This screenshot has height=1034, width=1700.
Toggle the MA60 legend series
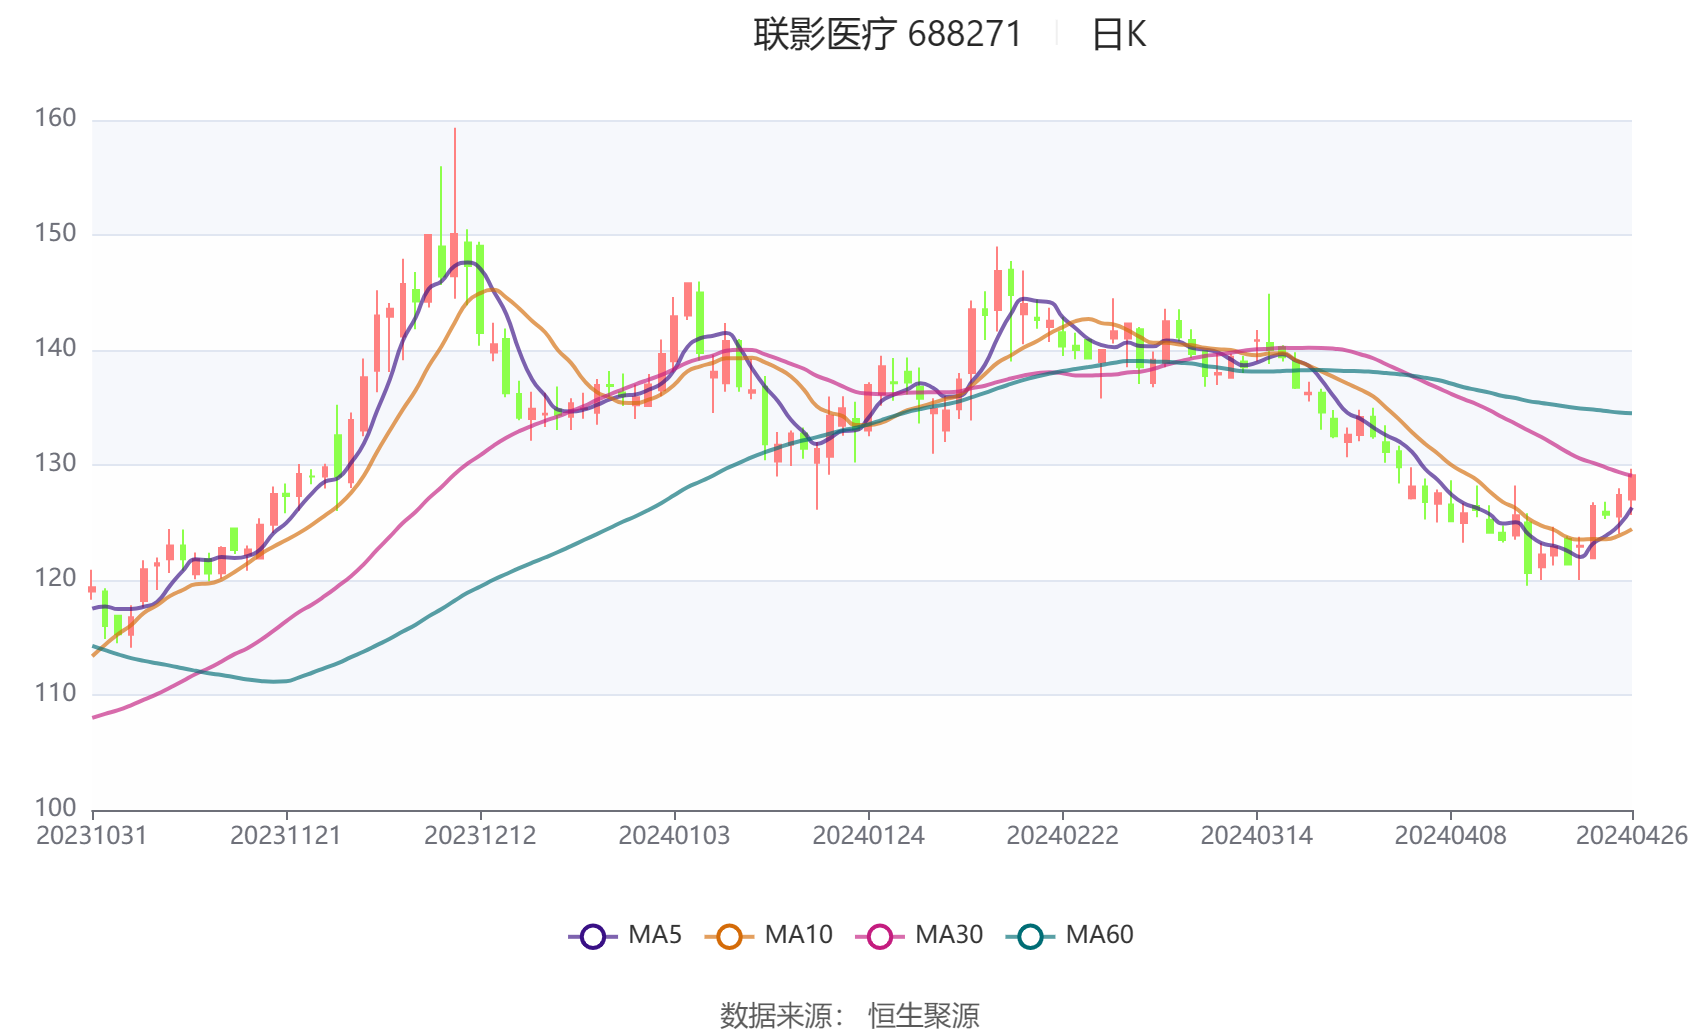[x=1069, y=936]
